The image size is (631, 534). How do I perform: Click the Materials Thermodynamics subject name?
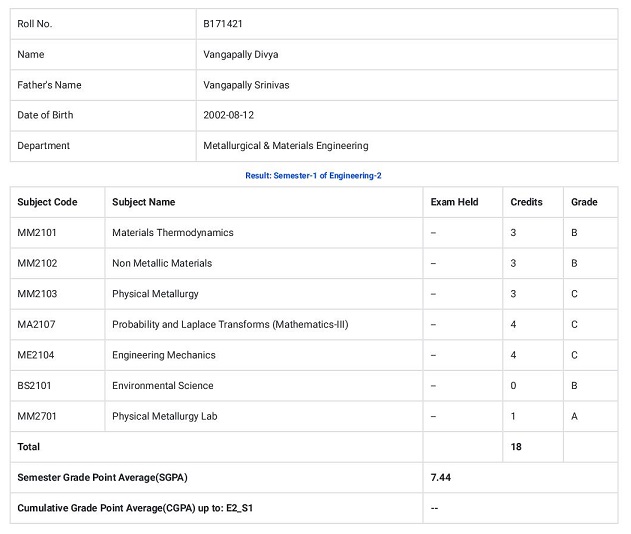click(x=173, y=233)
